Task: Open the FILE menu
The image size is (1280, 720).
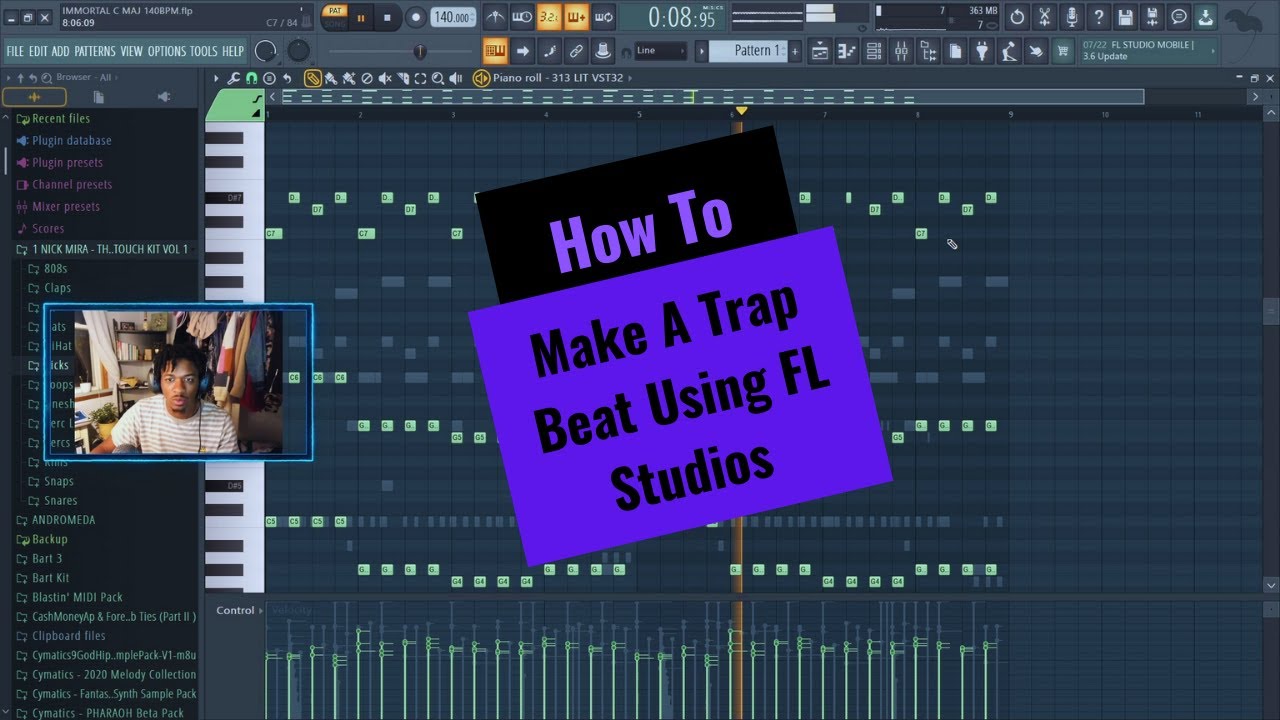Action: [15, 51]
